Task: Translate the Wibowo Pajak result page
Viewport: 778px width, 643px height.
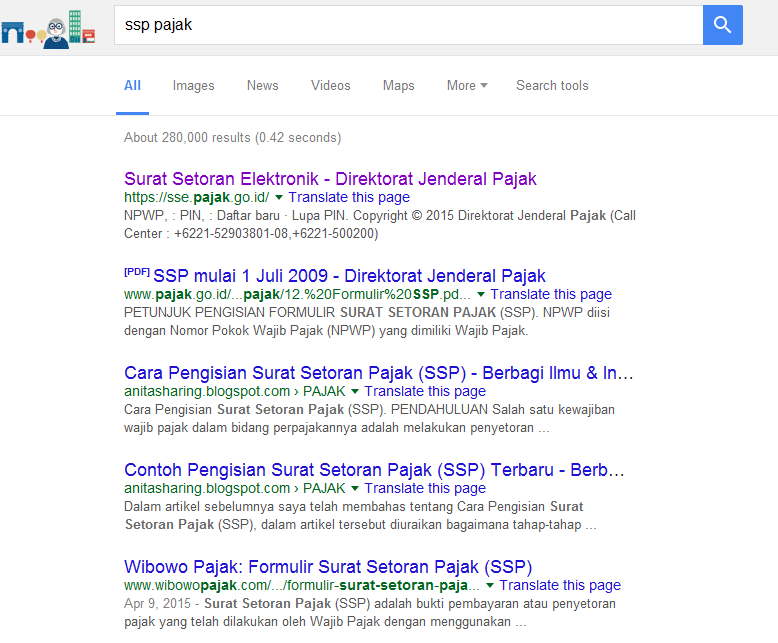Action: click(560, 585)
